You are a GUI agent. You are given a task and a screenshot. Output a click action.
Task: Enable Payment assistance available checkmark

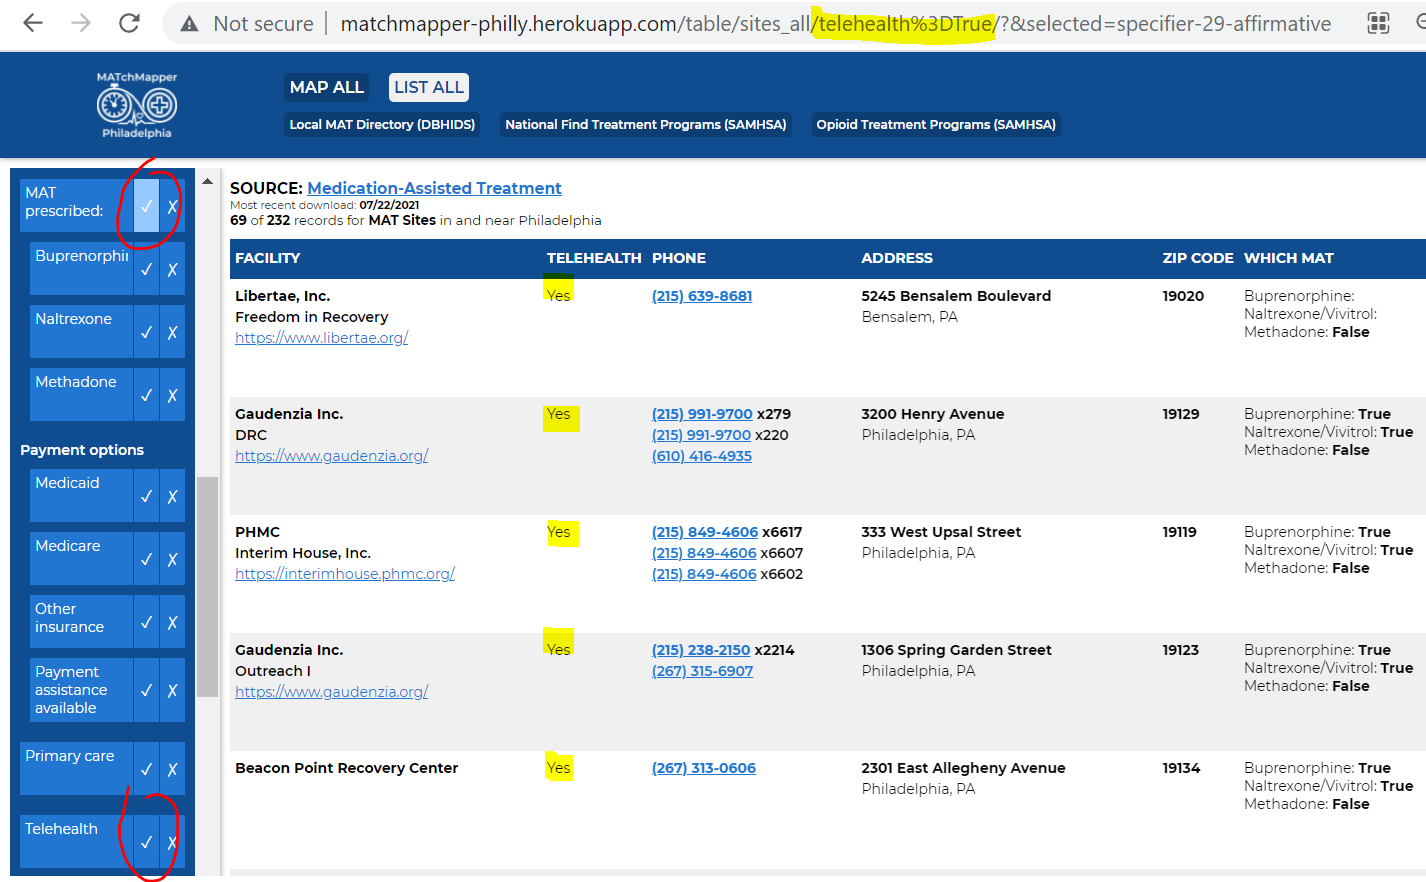(x=146, y=690)
